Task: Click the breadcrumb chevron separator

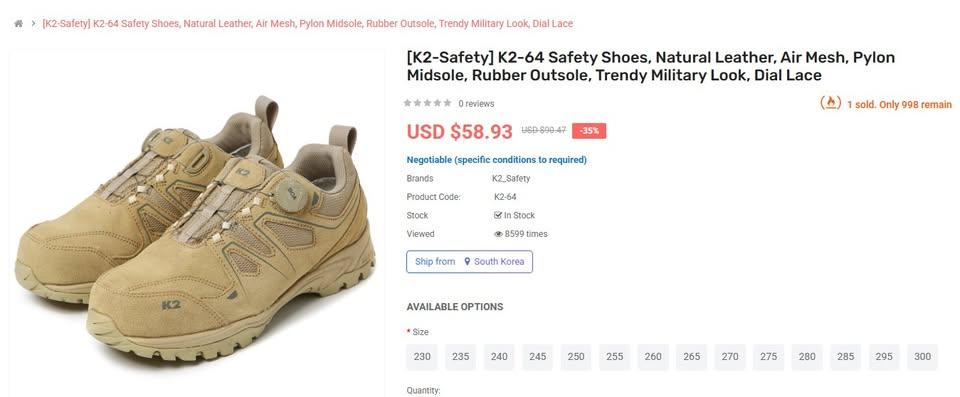Action: [33, 24]
